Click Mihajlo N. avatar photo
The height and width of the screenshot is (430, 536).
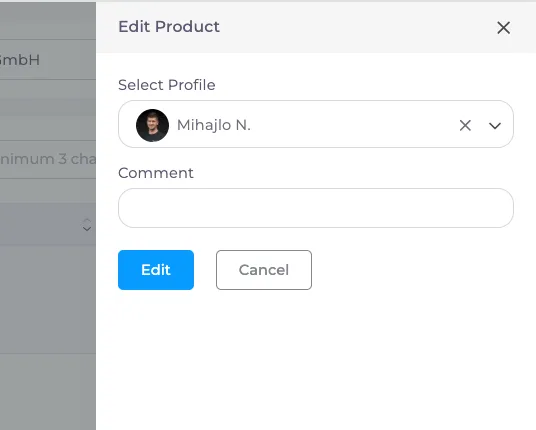(152, 125)
